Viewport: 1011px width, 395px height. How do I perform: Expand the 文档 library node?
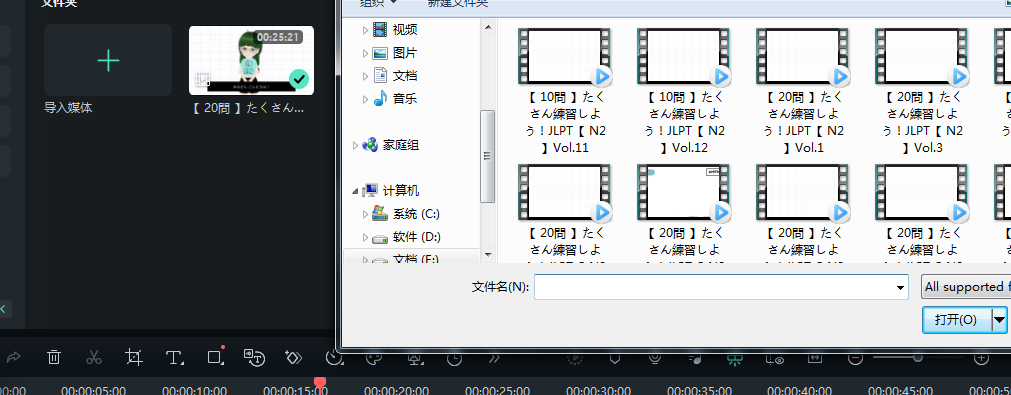(366, 76)
